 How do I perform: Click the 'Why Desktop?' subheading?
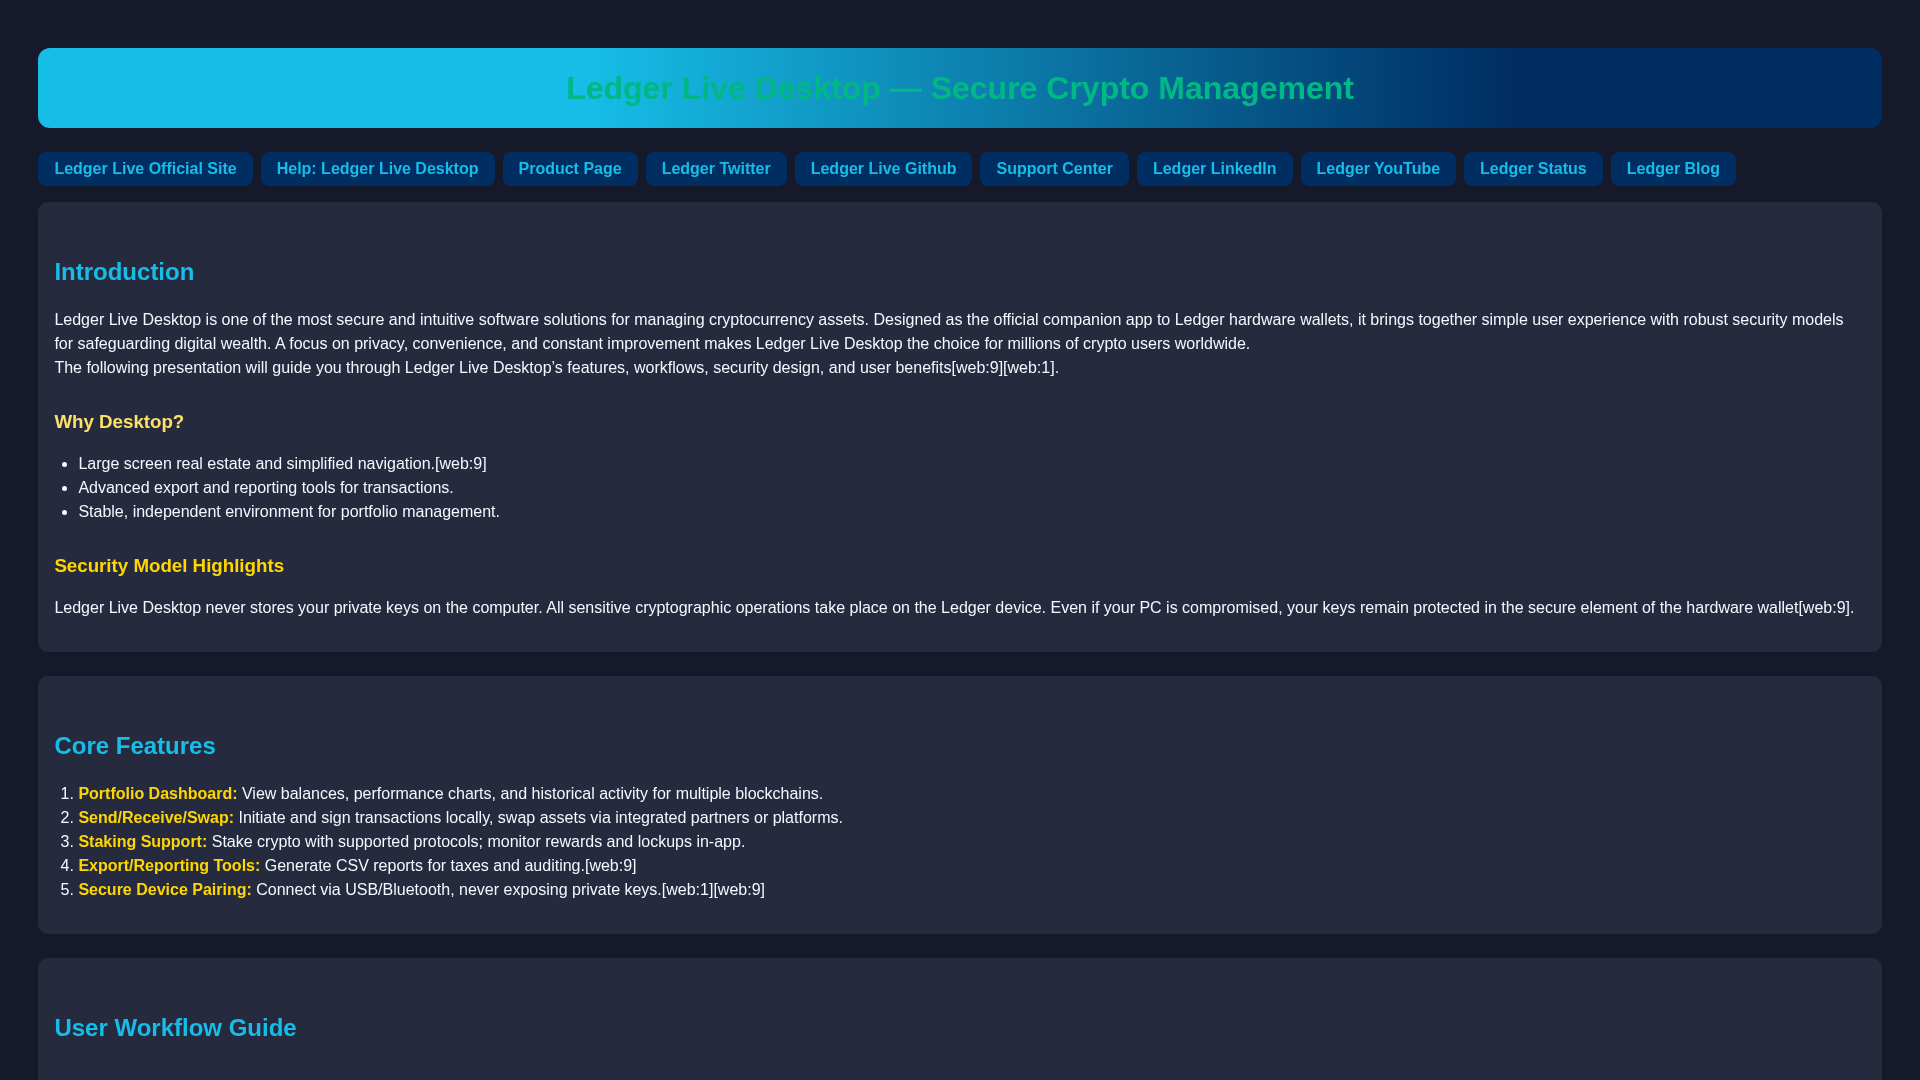119,422
